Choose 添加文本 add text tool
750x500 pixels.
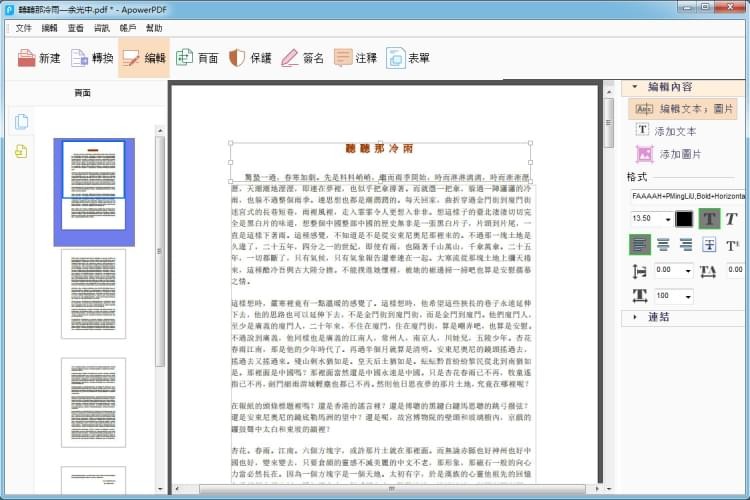(x=665, y=131)
